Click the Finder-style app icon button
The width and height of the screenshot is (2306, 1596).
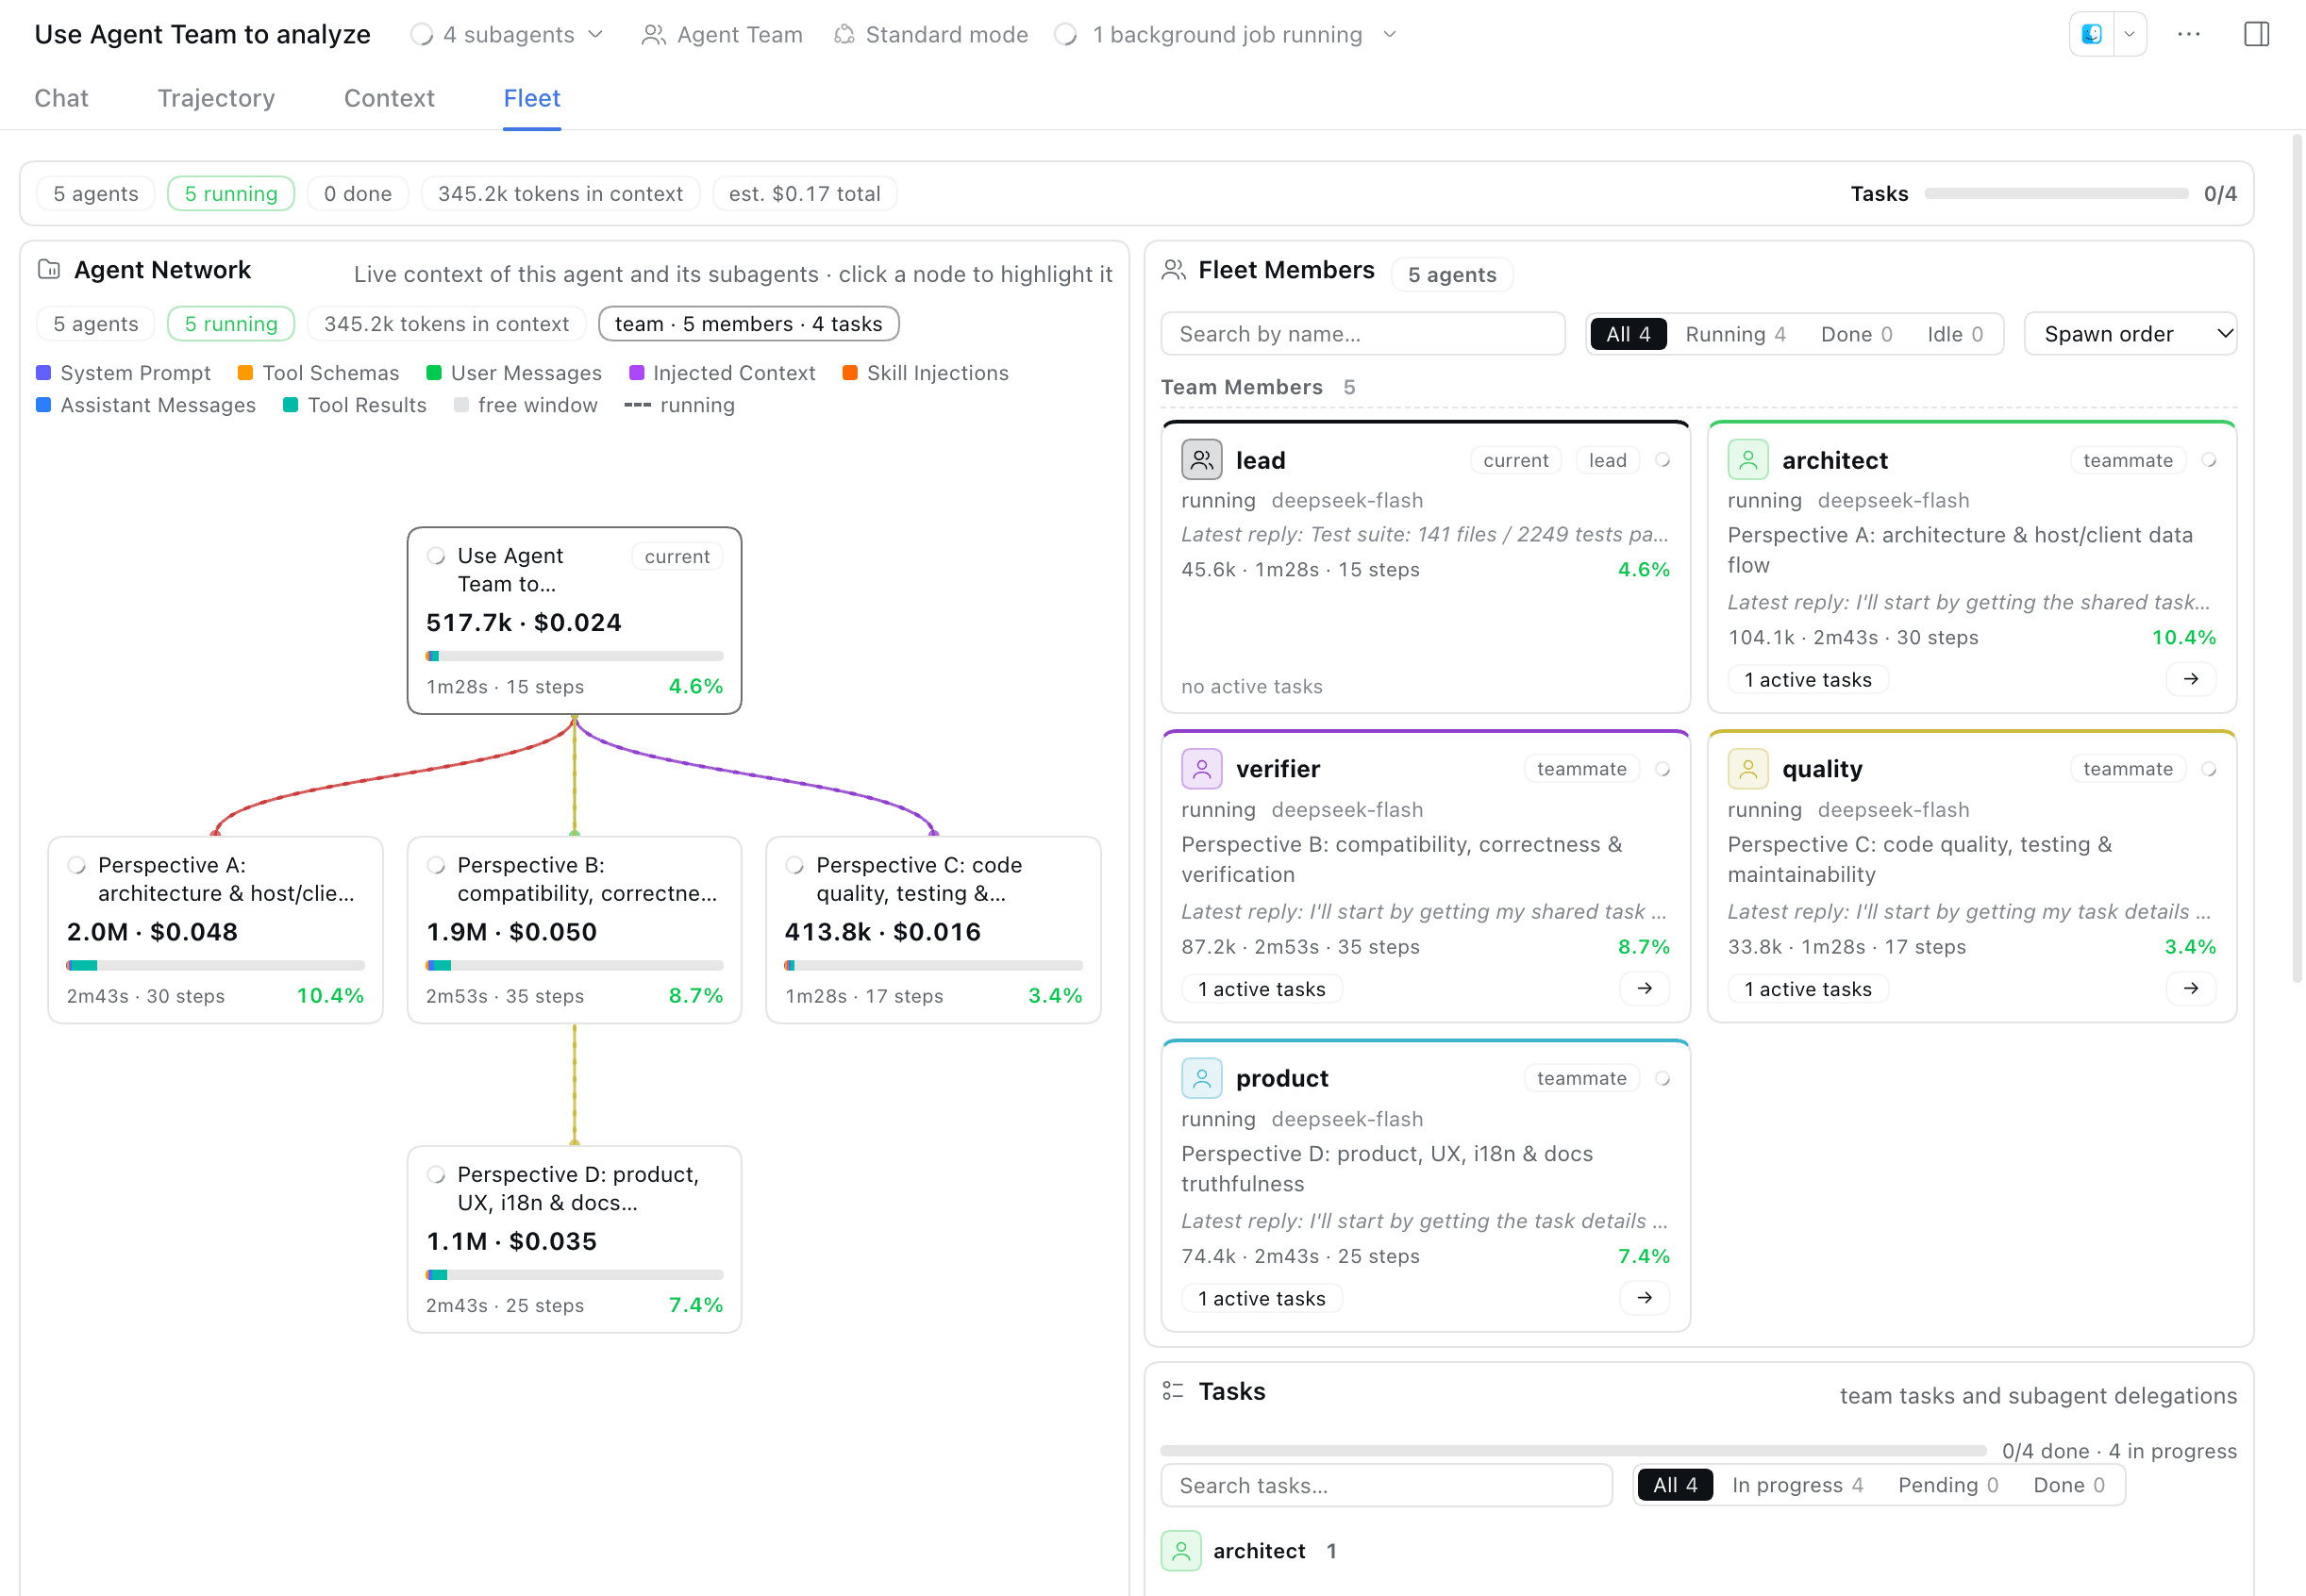coord(2091,34)
